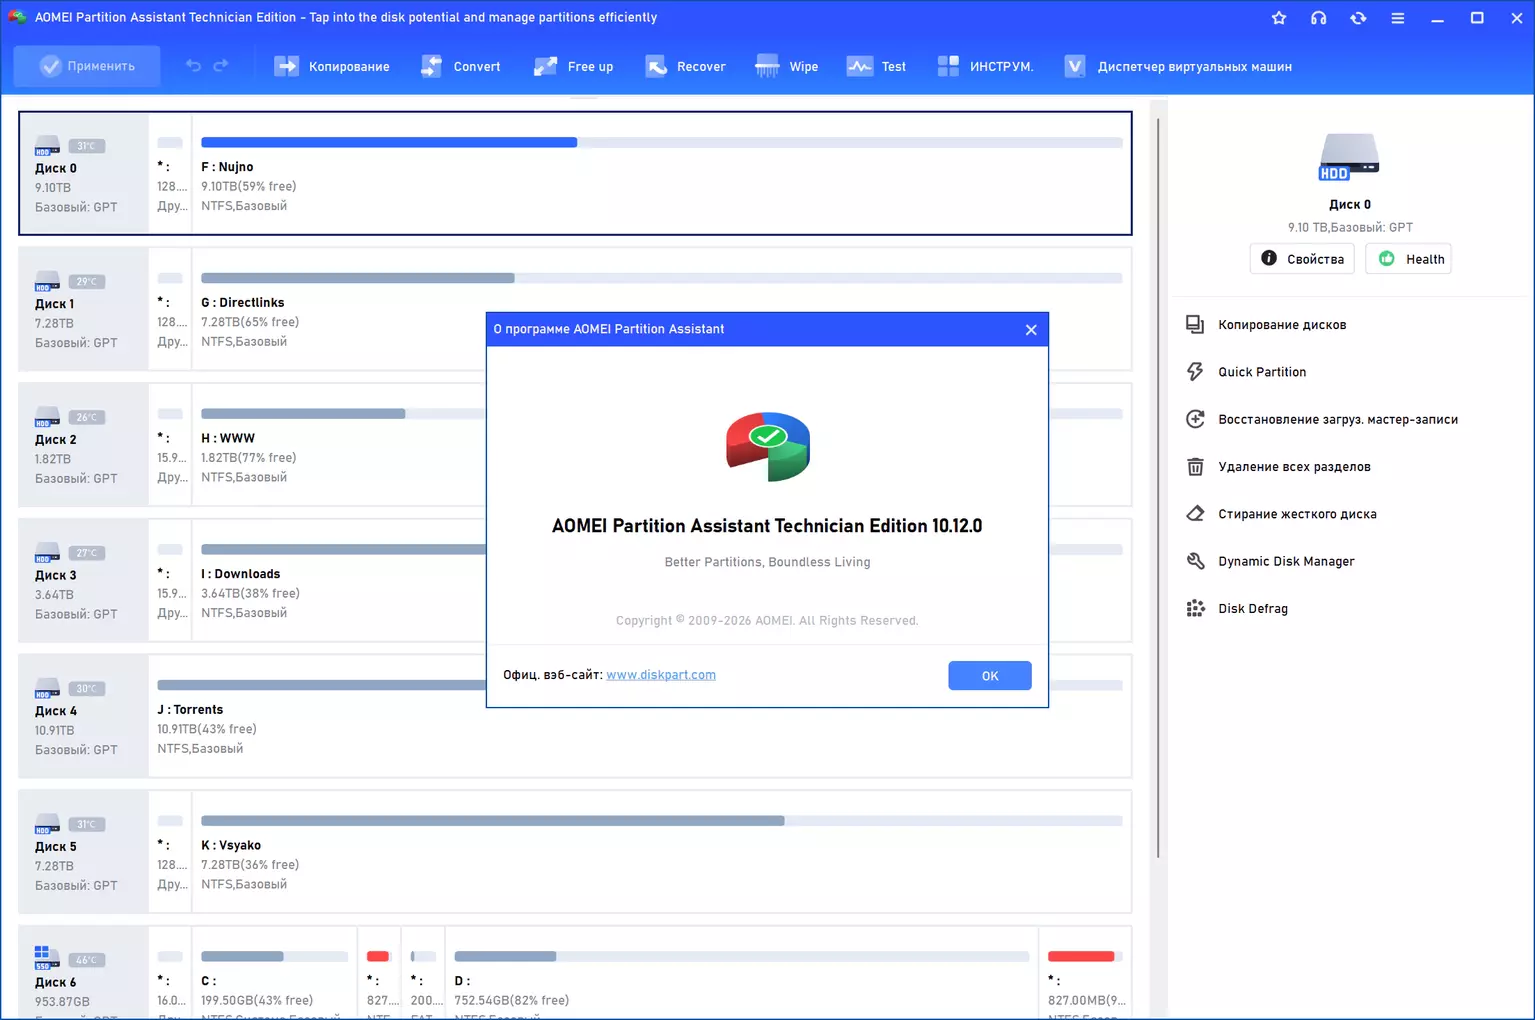Choose Восстановление загруз. мастер-записи
Viewport: 1535px width, 1020px height.
(1322, 420)
